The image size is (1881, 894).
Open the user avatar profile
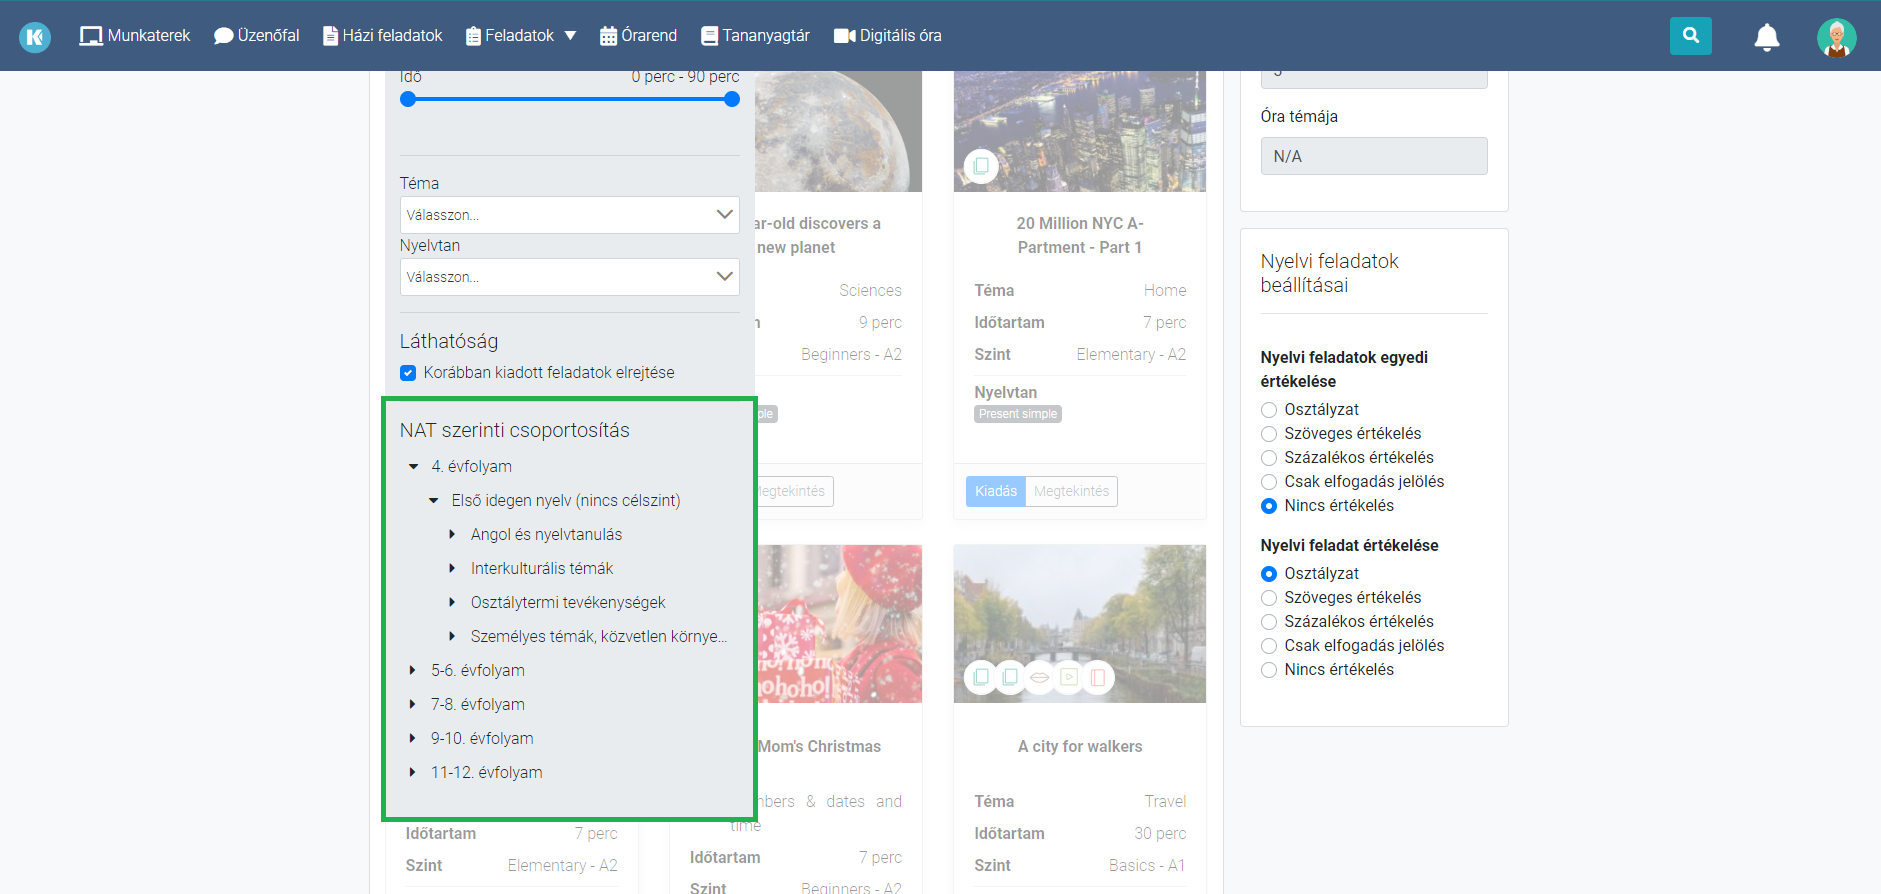click(x=1836, y=37)
